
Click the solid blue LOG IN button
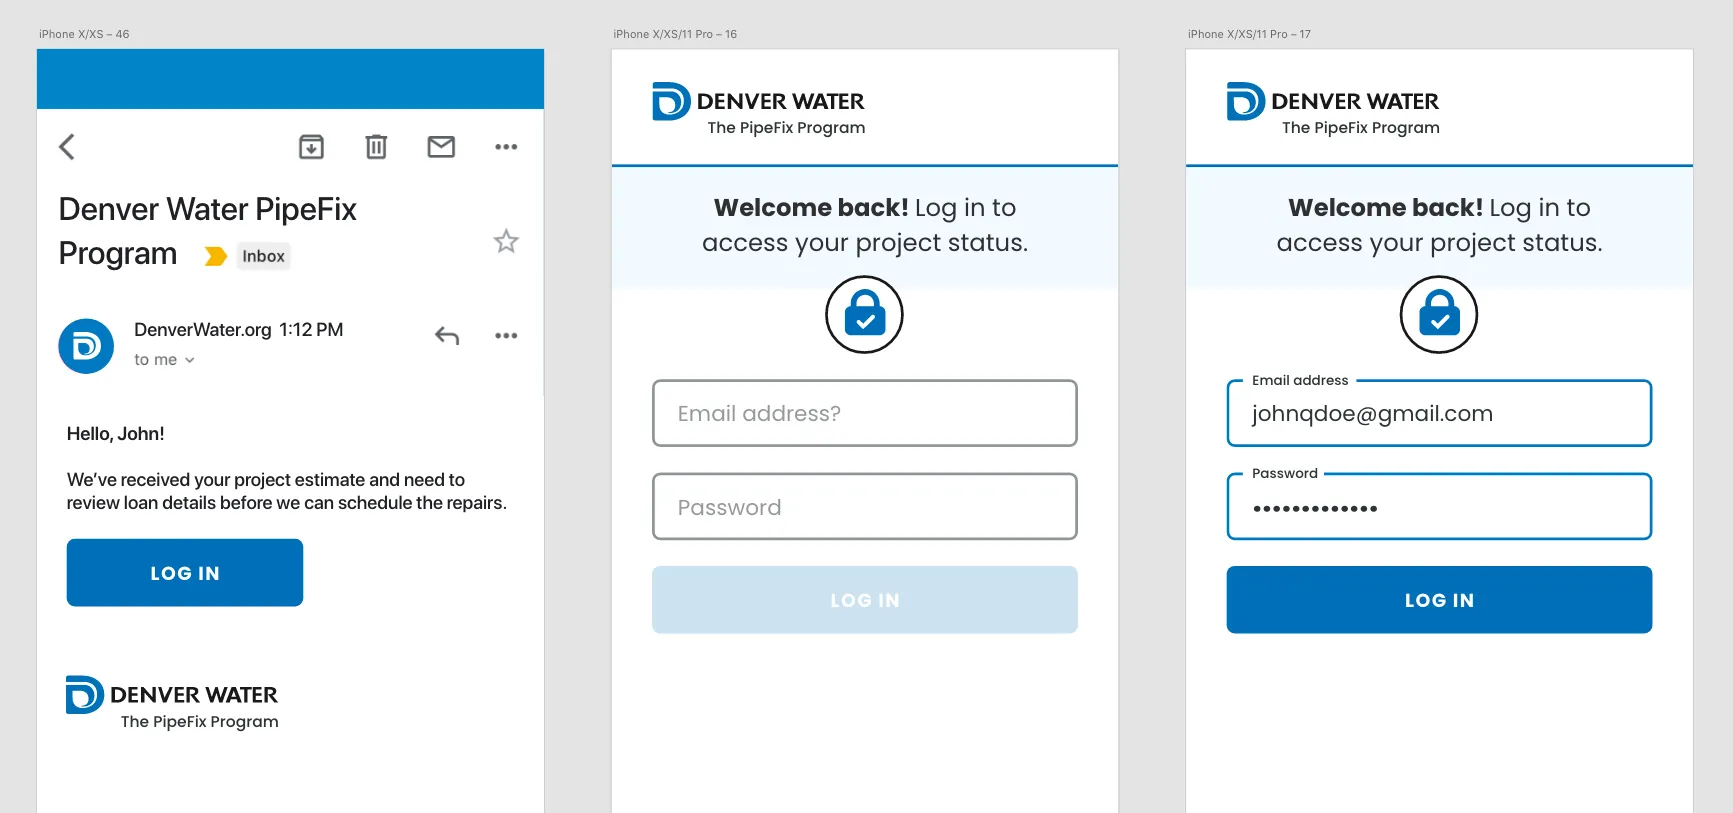pos(1439,600)
